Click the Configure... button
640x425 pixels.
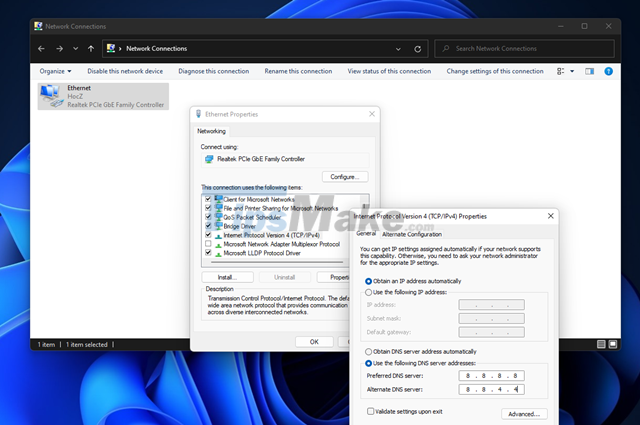click(x=345, y=177)
